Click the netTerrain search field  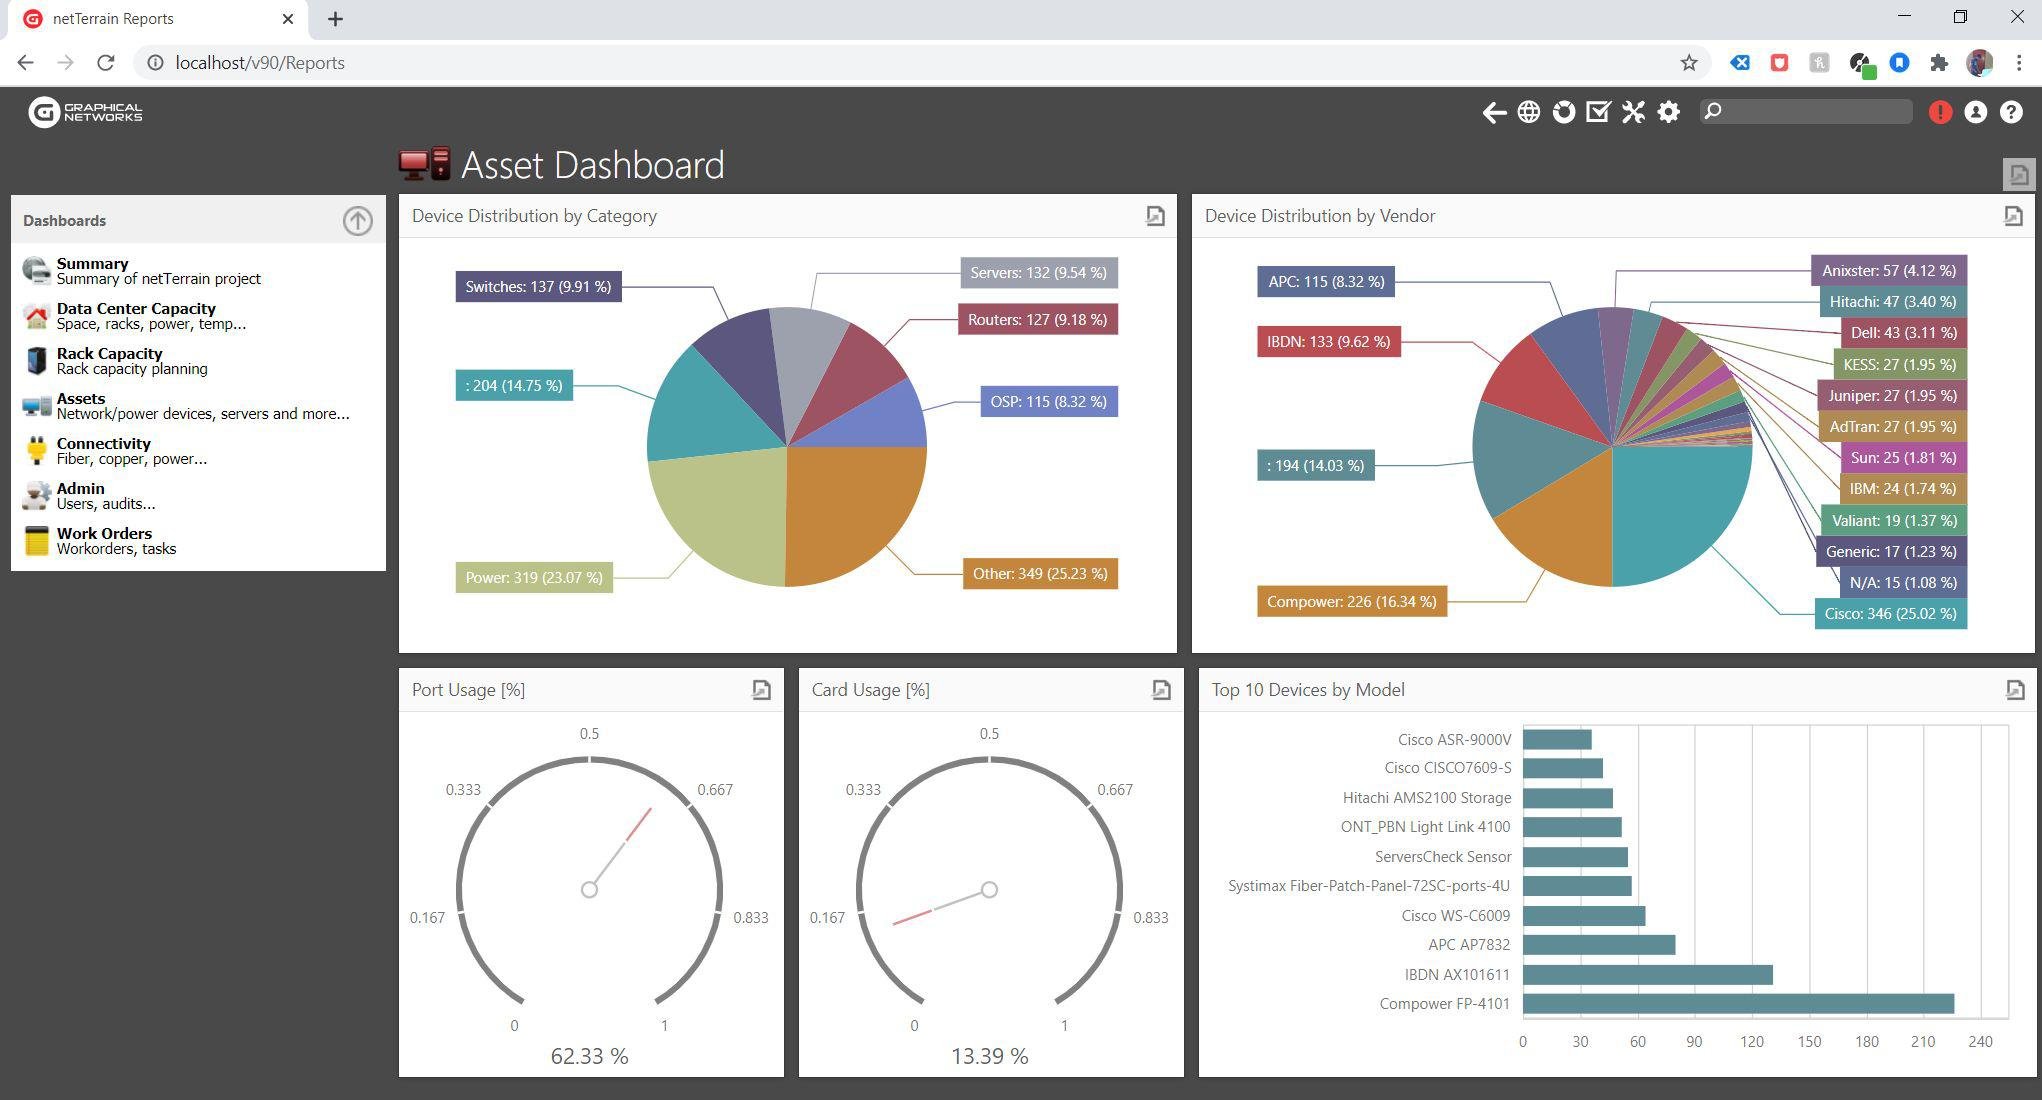(1816, 112)
